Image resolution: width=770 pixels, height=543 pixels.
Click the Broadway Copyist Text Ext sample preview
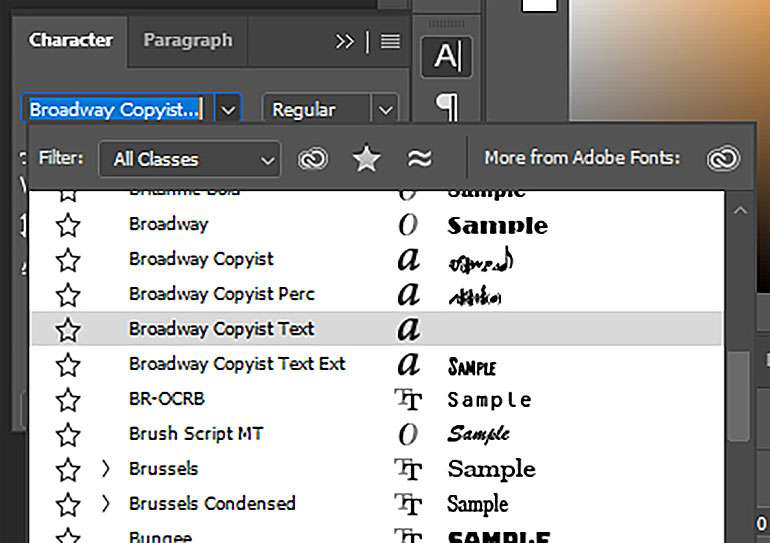(472, 367)
